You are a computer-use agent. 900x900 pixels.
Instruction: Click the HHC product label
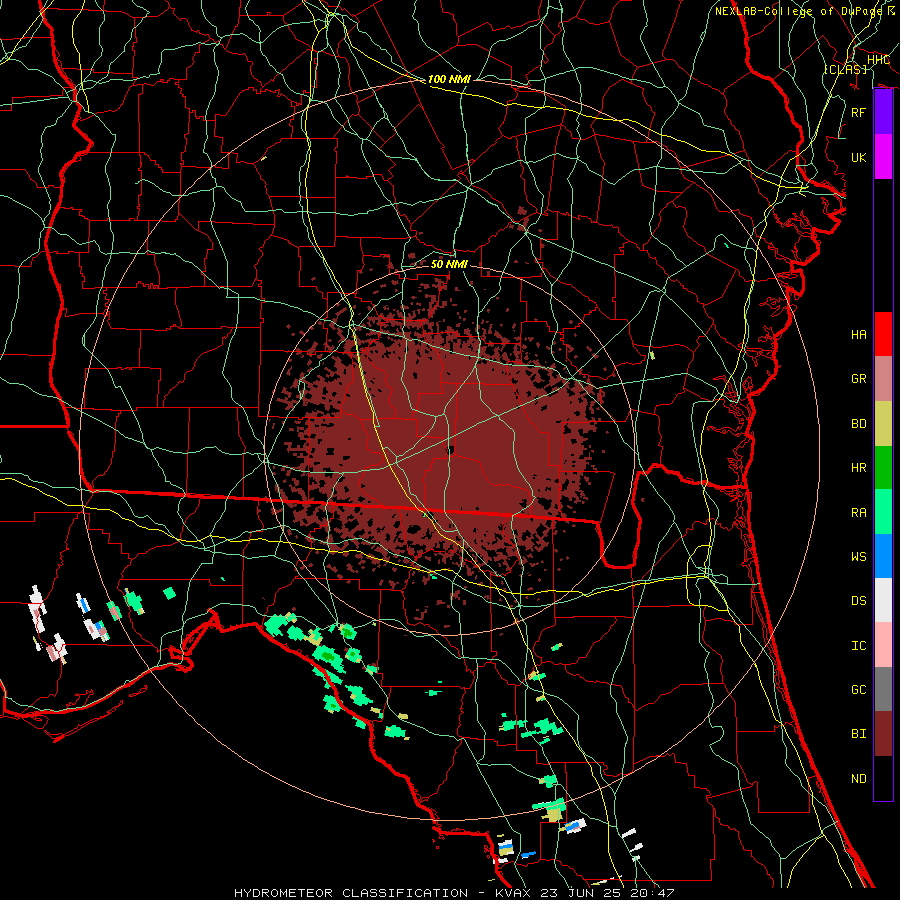[x=878, y=60]
